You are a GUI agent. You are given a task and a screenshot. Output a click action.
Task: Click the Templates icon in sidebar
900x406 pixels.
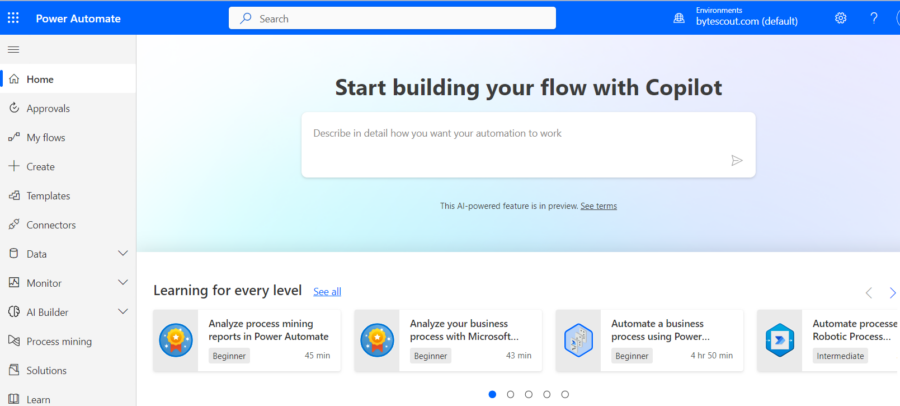tap(14, 196)
